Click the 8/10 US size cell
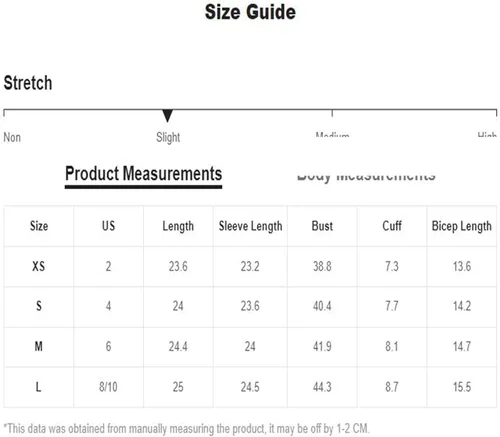The width and height of the screenshot is (500, 437). click(108, 387)
